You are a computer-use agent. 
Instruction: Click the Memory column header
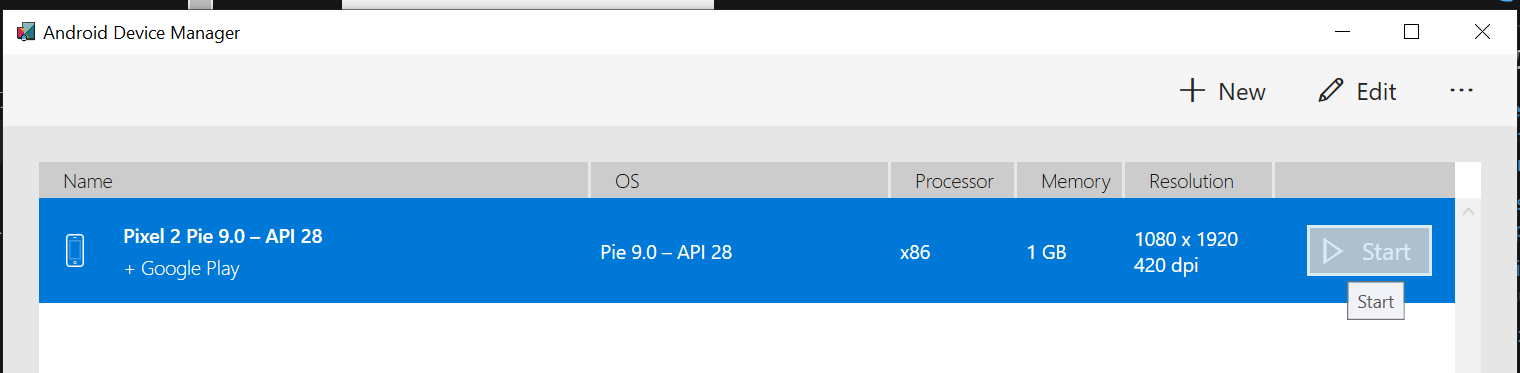click(x=1070, y=181)
